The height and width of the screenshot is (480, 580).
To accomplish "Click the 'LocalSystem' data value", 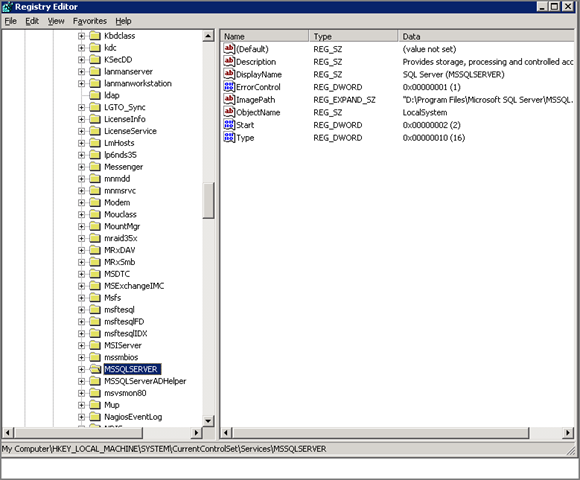I will (425, 112).
